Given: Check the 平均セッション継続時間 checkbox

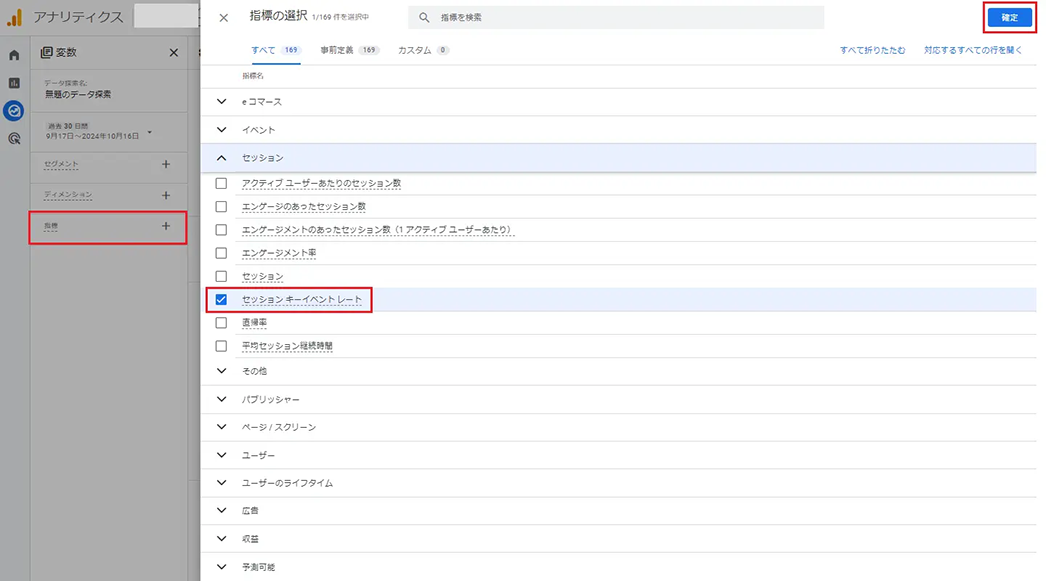Looking at the screenshot, I should tap(221, 346).
